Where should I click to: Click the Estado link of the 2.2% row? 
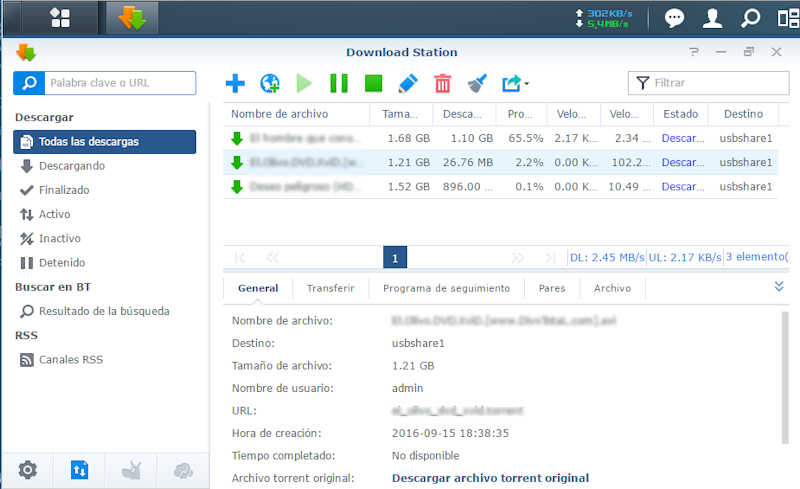[683, 162]
